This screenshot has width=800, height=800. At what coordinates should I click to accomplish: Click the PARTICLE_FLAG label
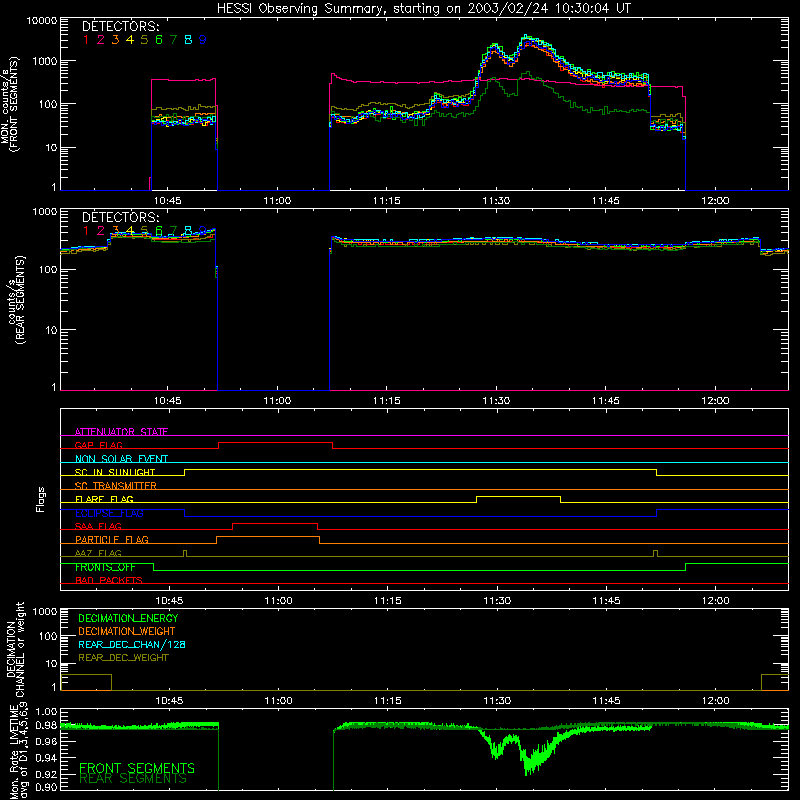coord(112,539)
